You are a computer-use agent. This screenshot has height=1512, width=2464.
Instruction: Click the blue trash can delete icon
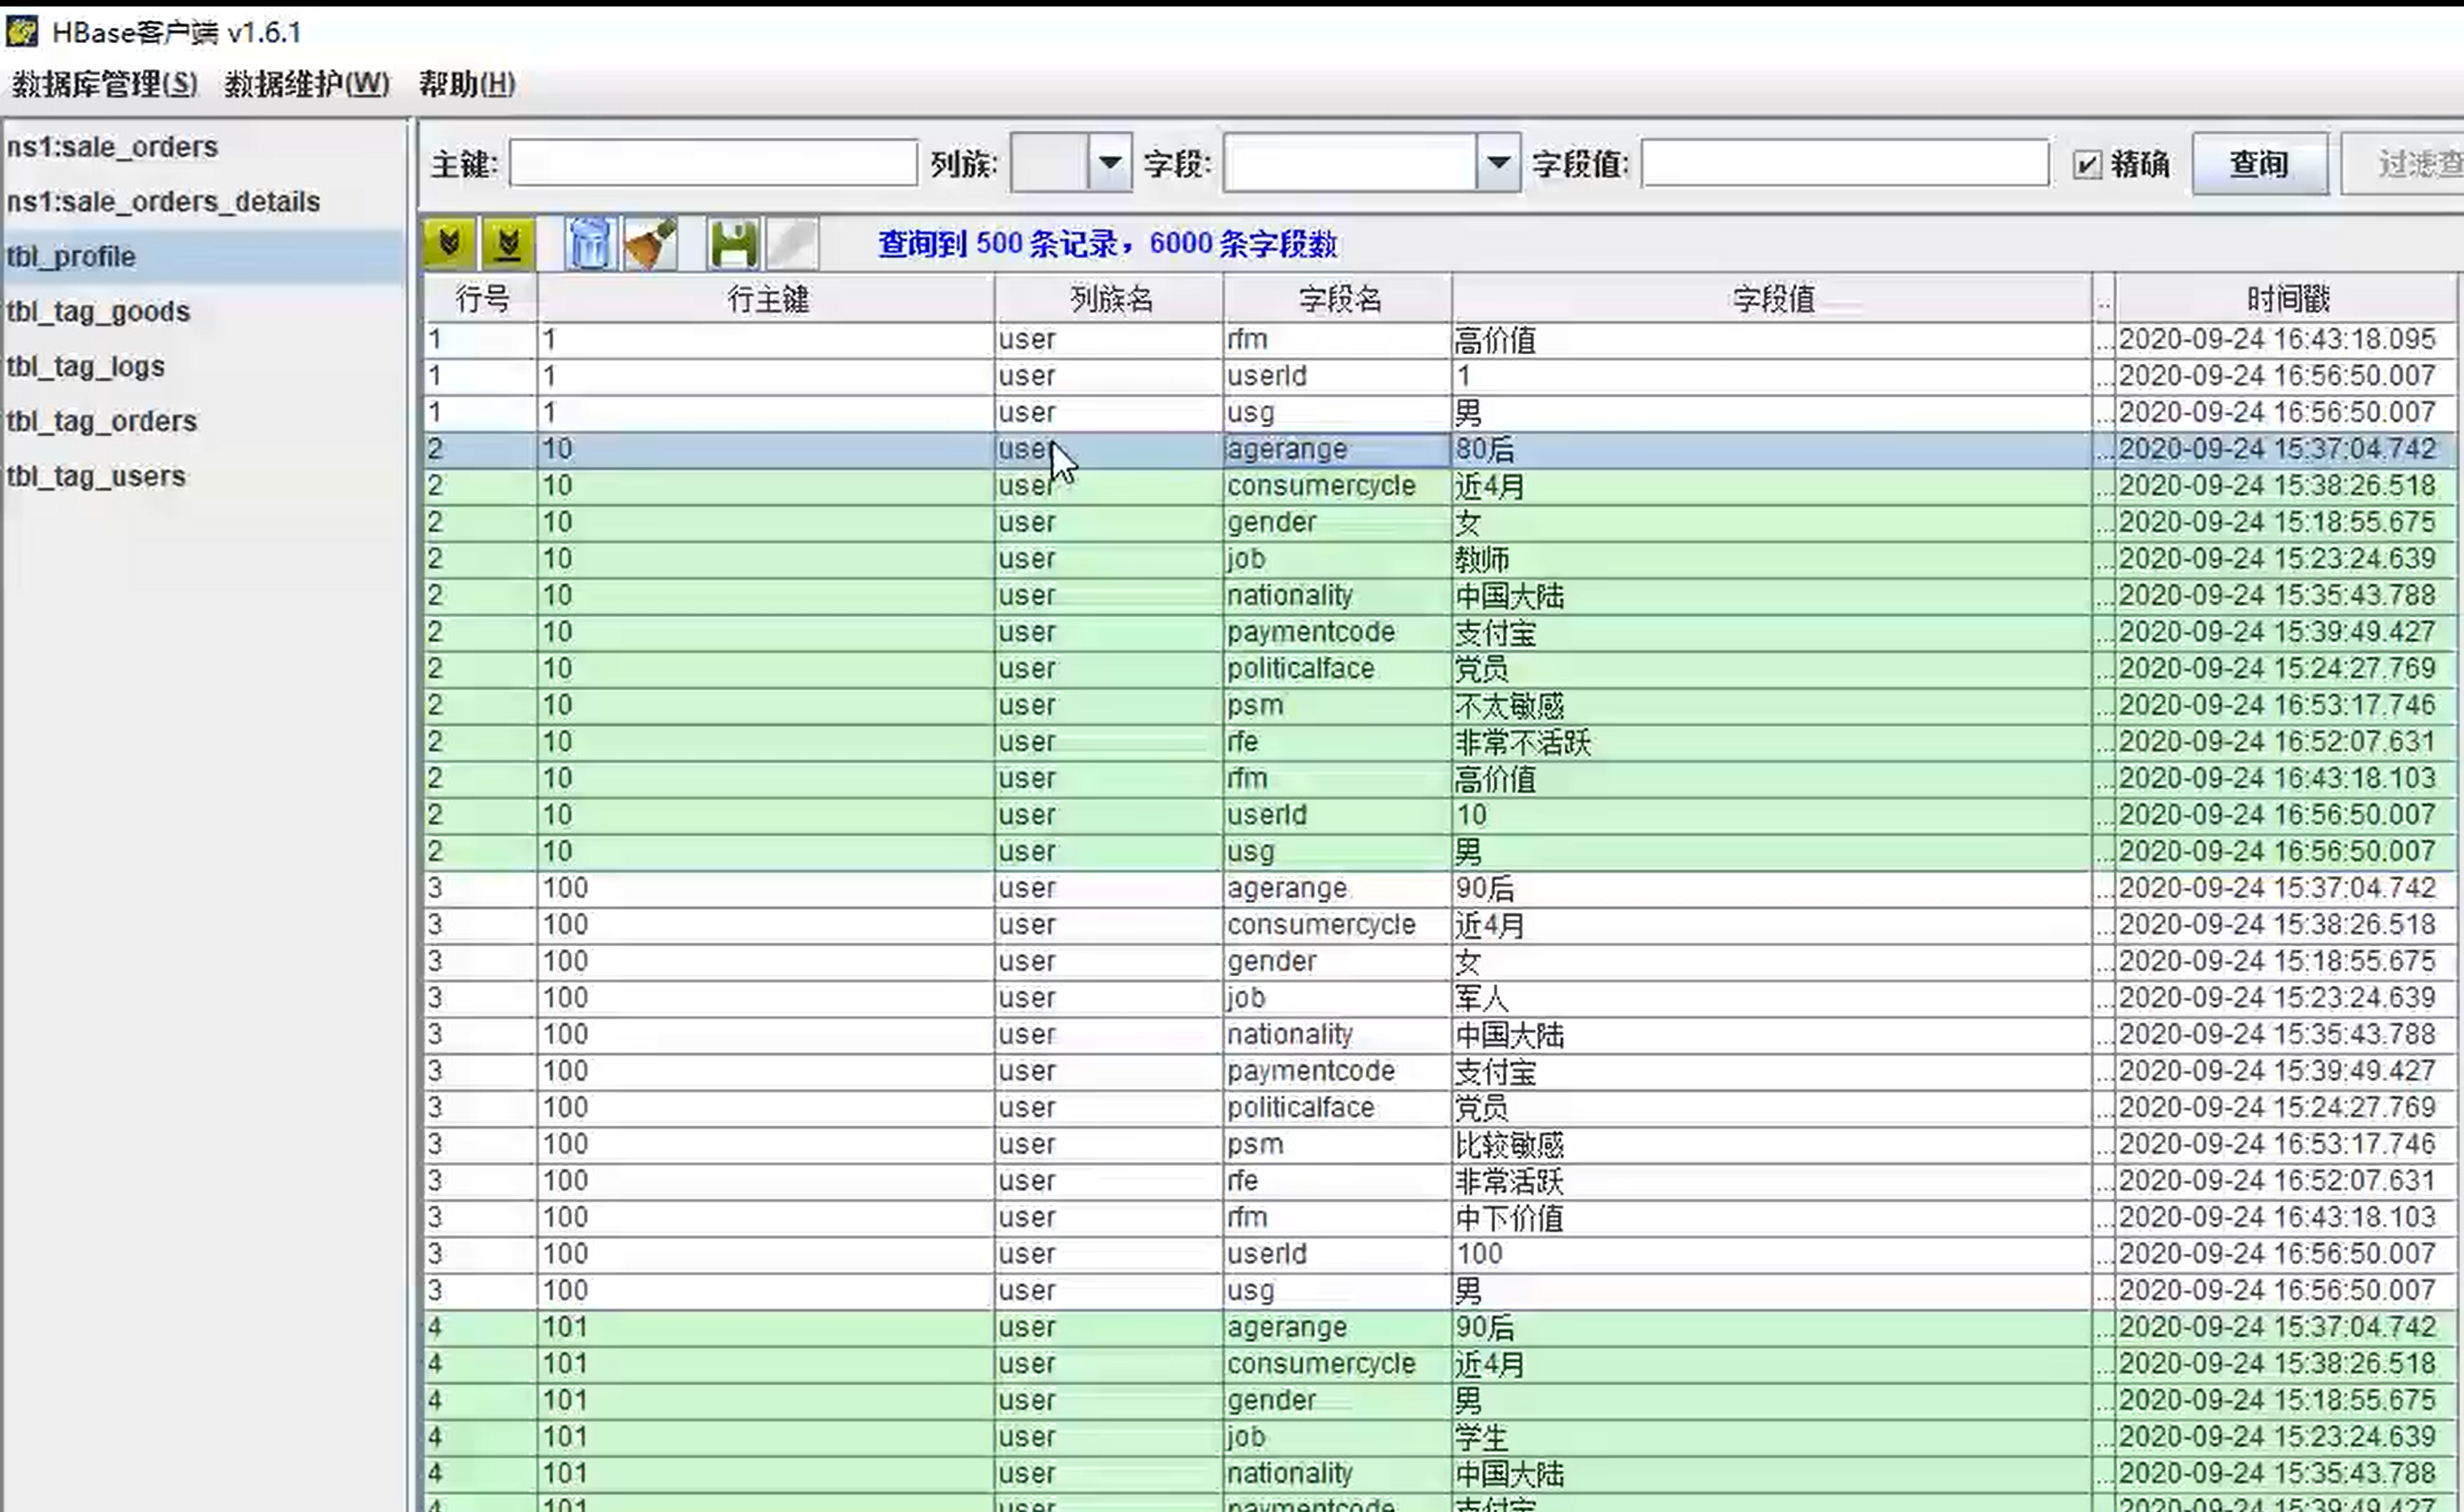(589, 243)
